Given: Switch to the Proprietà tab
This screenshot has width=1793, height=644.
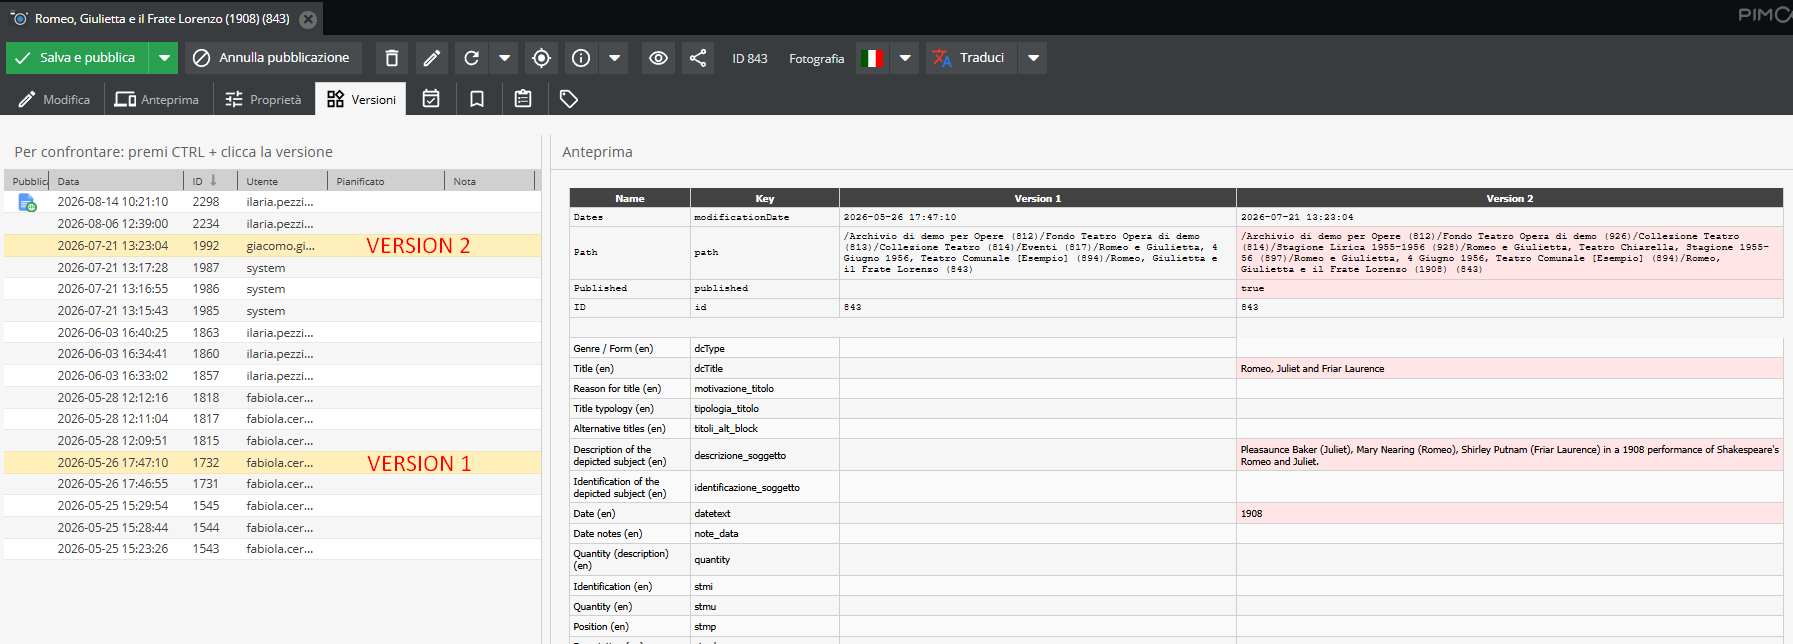Looking at the screenshot, I should [x=263, y=99].
